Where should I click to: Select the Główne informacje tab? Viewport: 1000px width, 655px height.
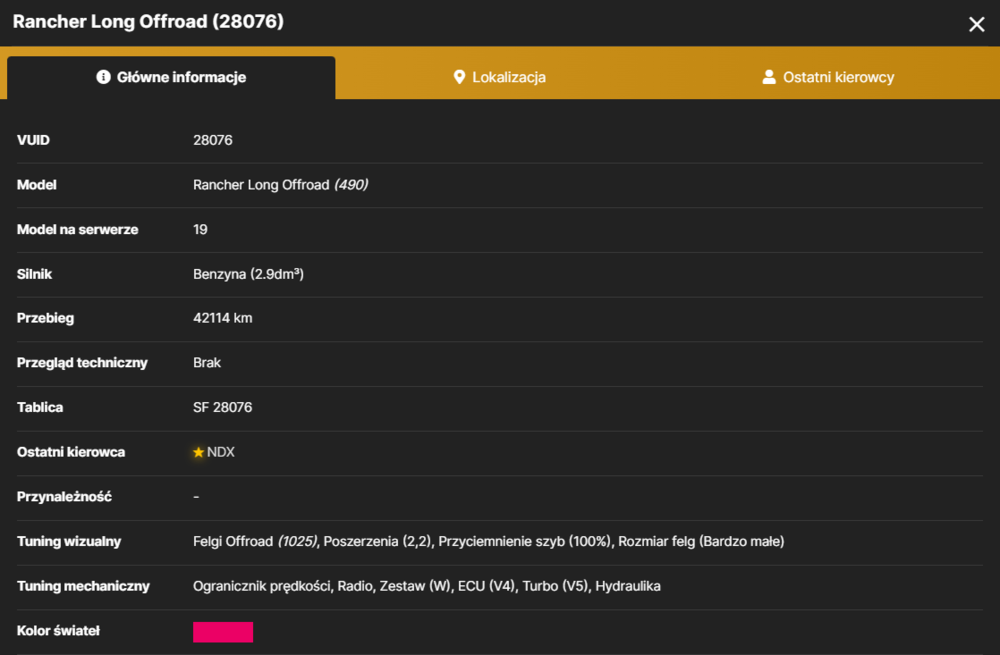click(171, 77)
